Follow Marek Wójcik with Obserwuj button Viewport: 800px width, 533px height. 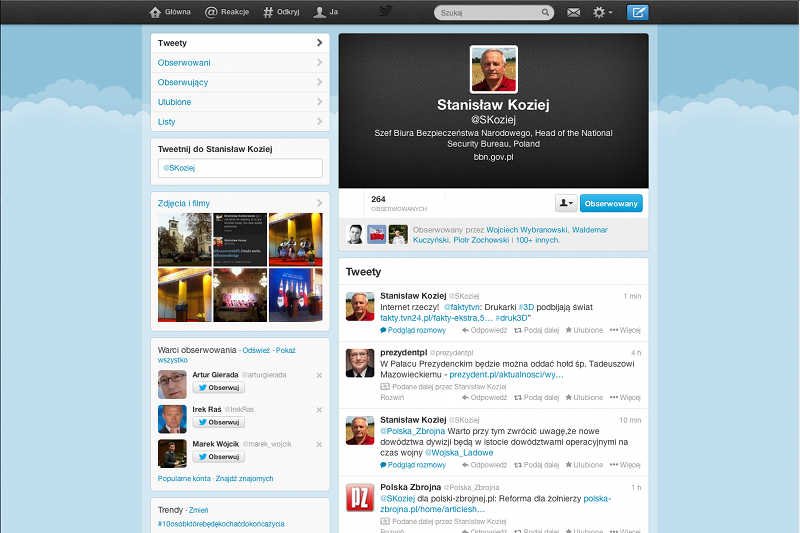coord(218,457)
